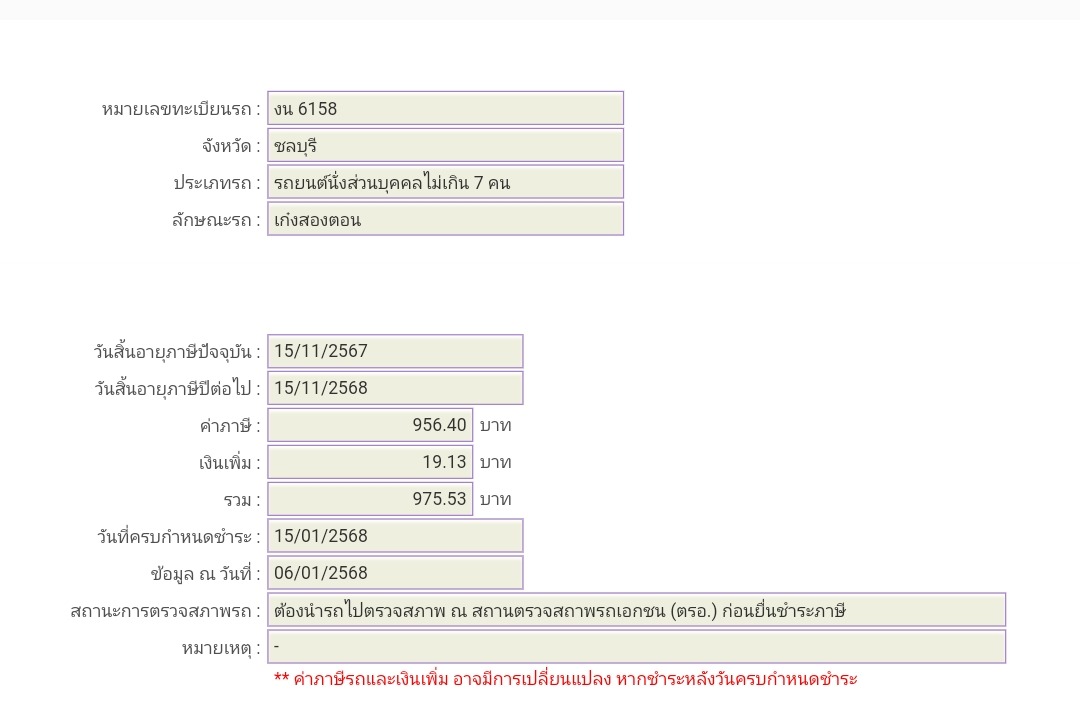This screenshot has height=709, width=1080.
Task: Click the label วันสิ้นอายุภาษีปีต่อไป
Action: [178, 389]
